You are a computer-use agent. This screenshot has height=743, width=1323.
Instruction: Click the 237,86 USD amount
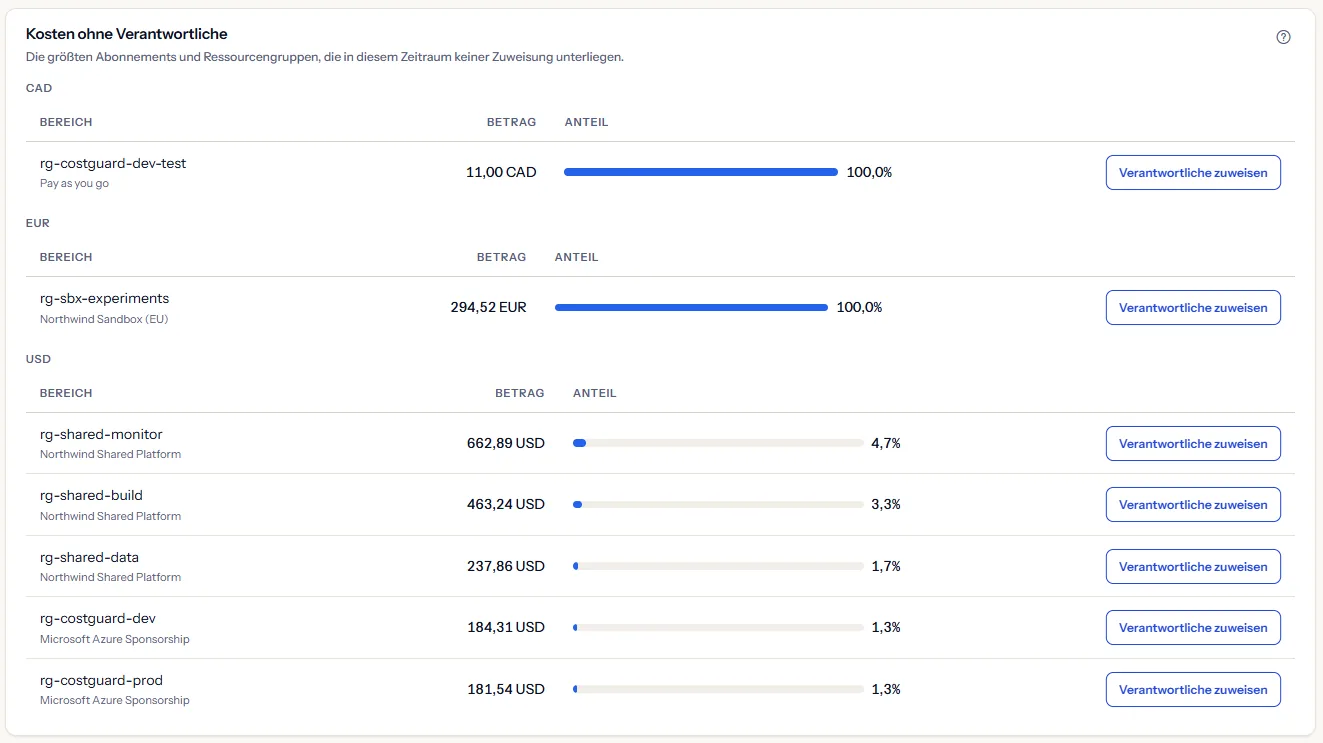506,566
